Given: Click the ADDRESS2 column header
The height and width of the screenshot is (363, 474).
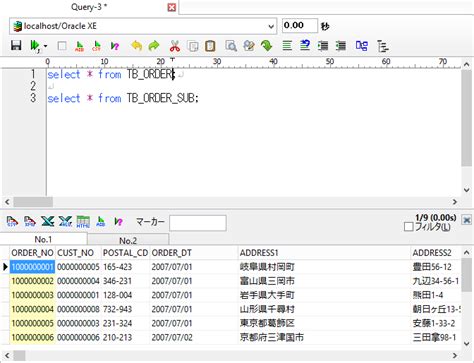Looking at the screenshot, I should pos(436,253).
